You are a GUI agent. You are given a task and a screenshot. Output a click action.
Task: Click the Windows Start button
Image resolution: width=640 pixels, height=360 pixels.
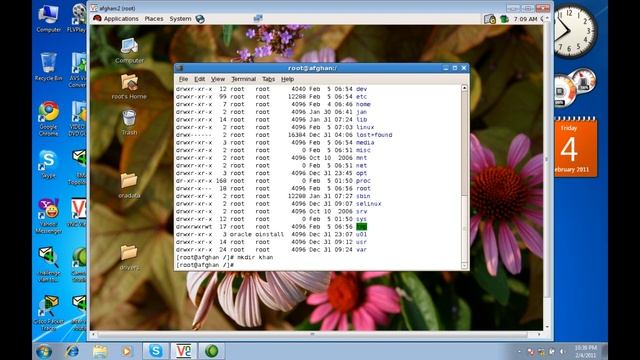click(x=44, y=351)
